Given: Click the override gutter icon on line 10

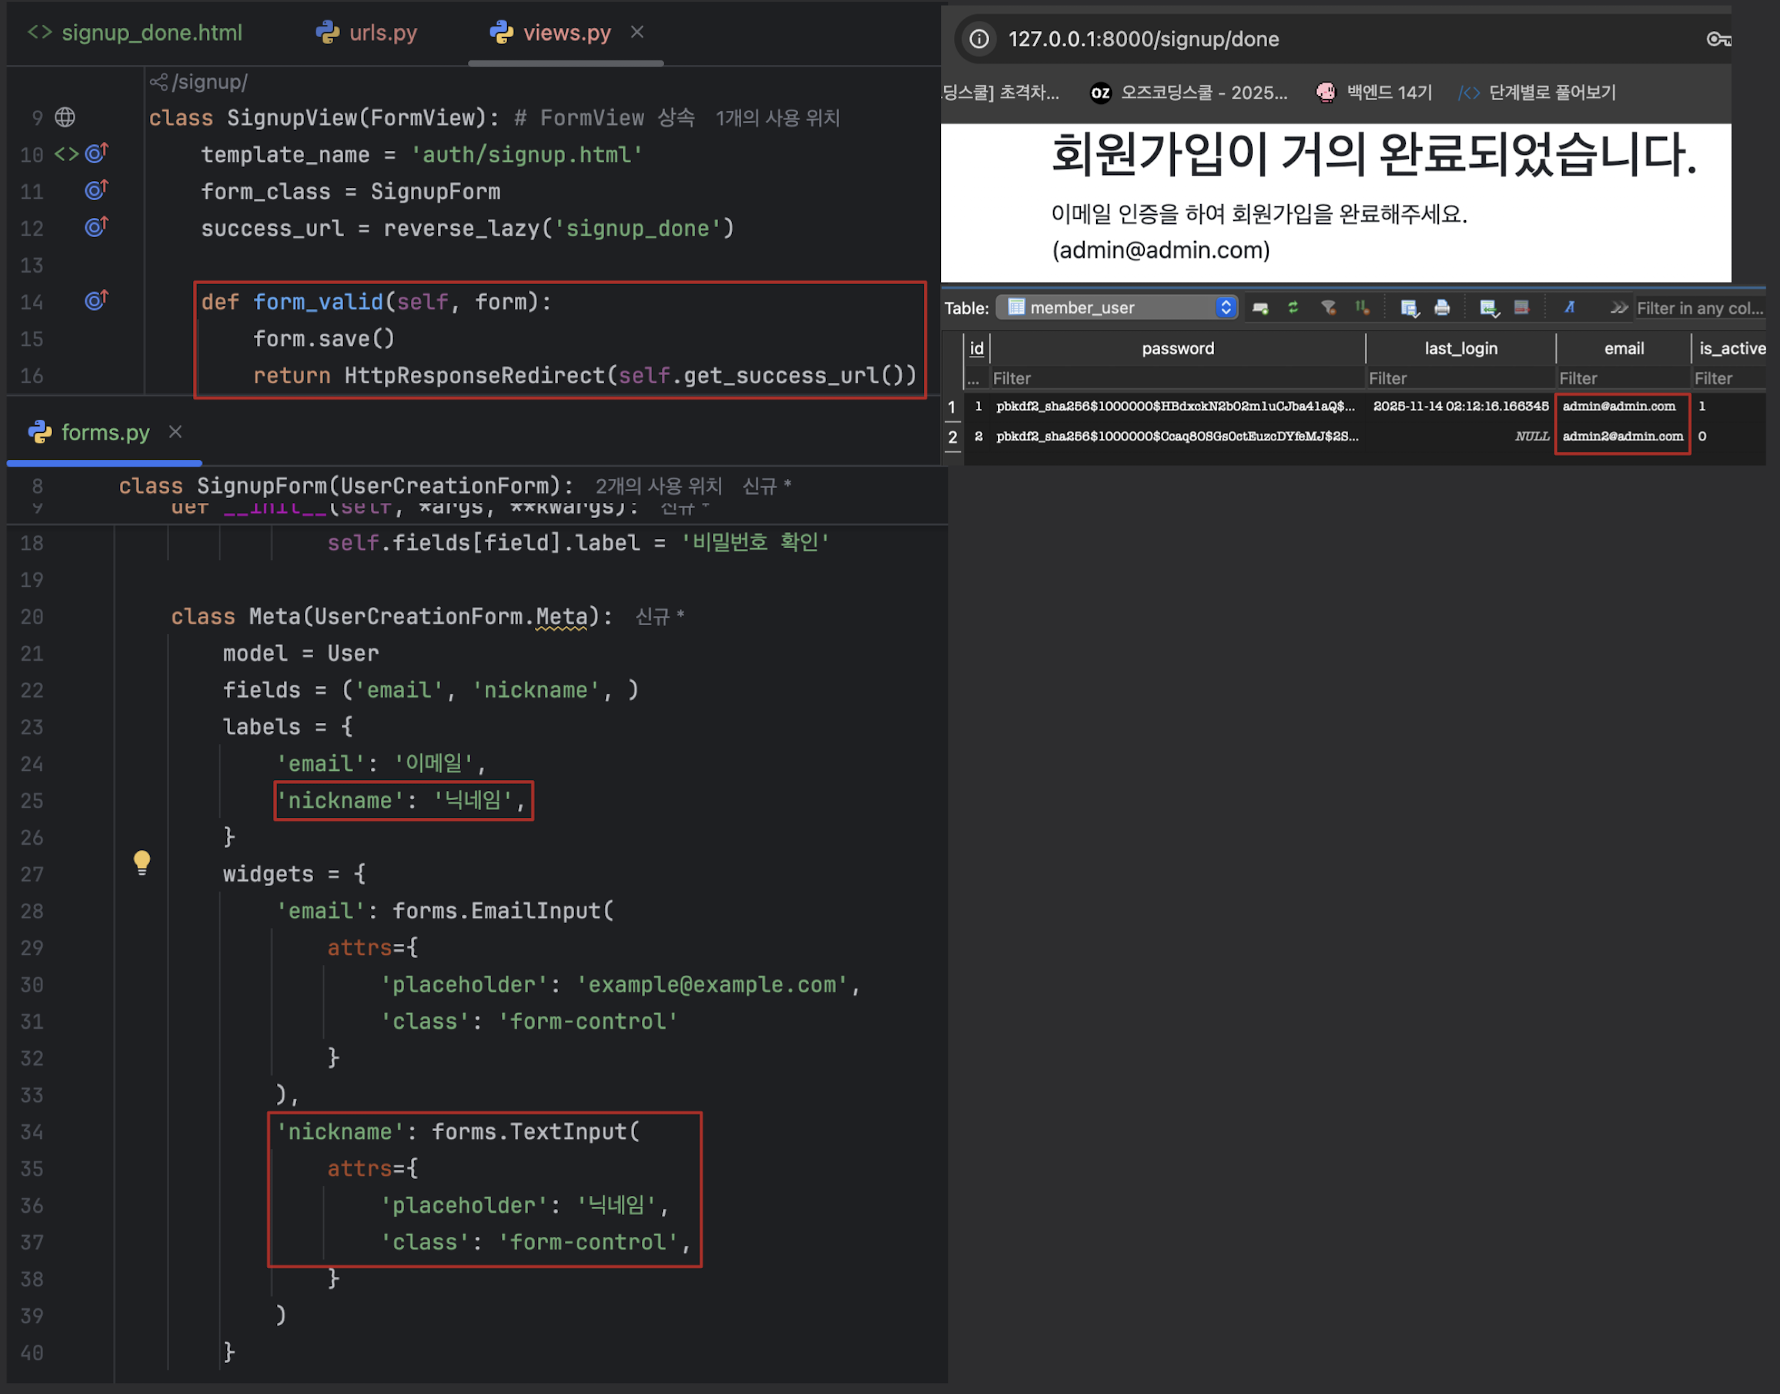Looking at the screenshot, I should click(96, 153).
